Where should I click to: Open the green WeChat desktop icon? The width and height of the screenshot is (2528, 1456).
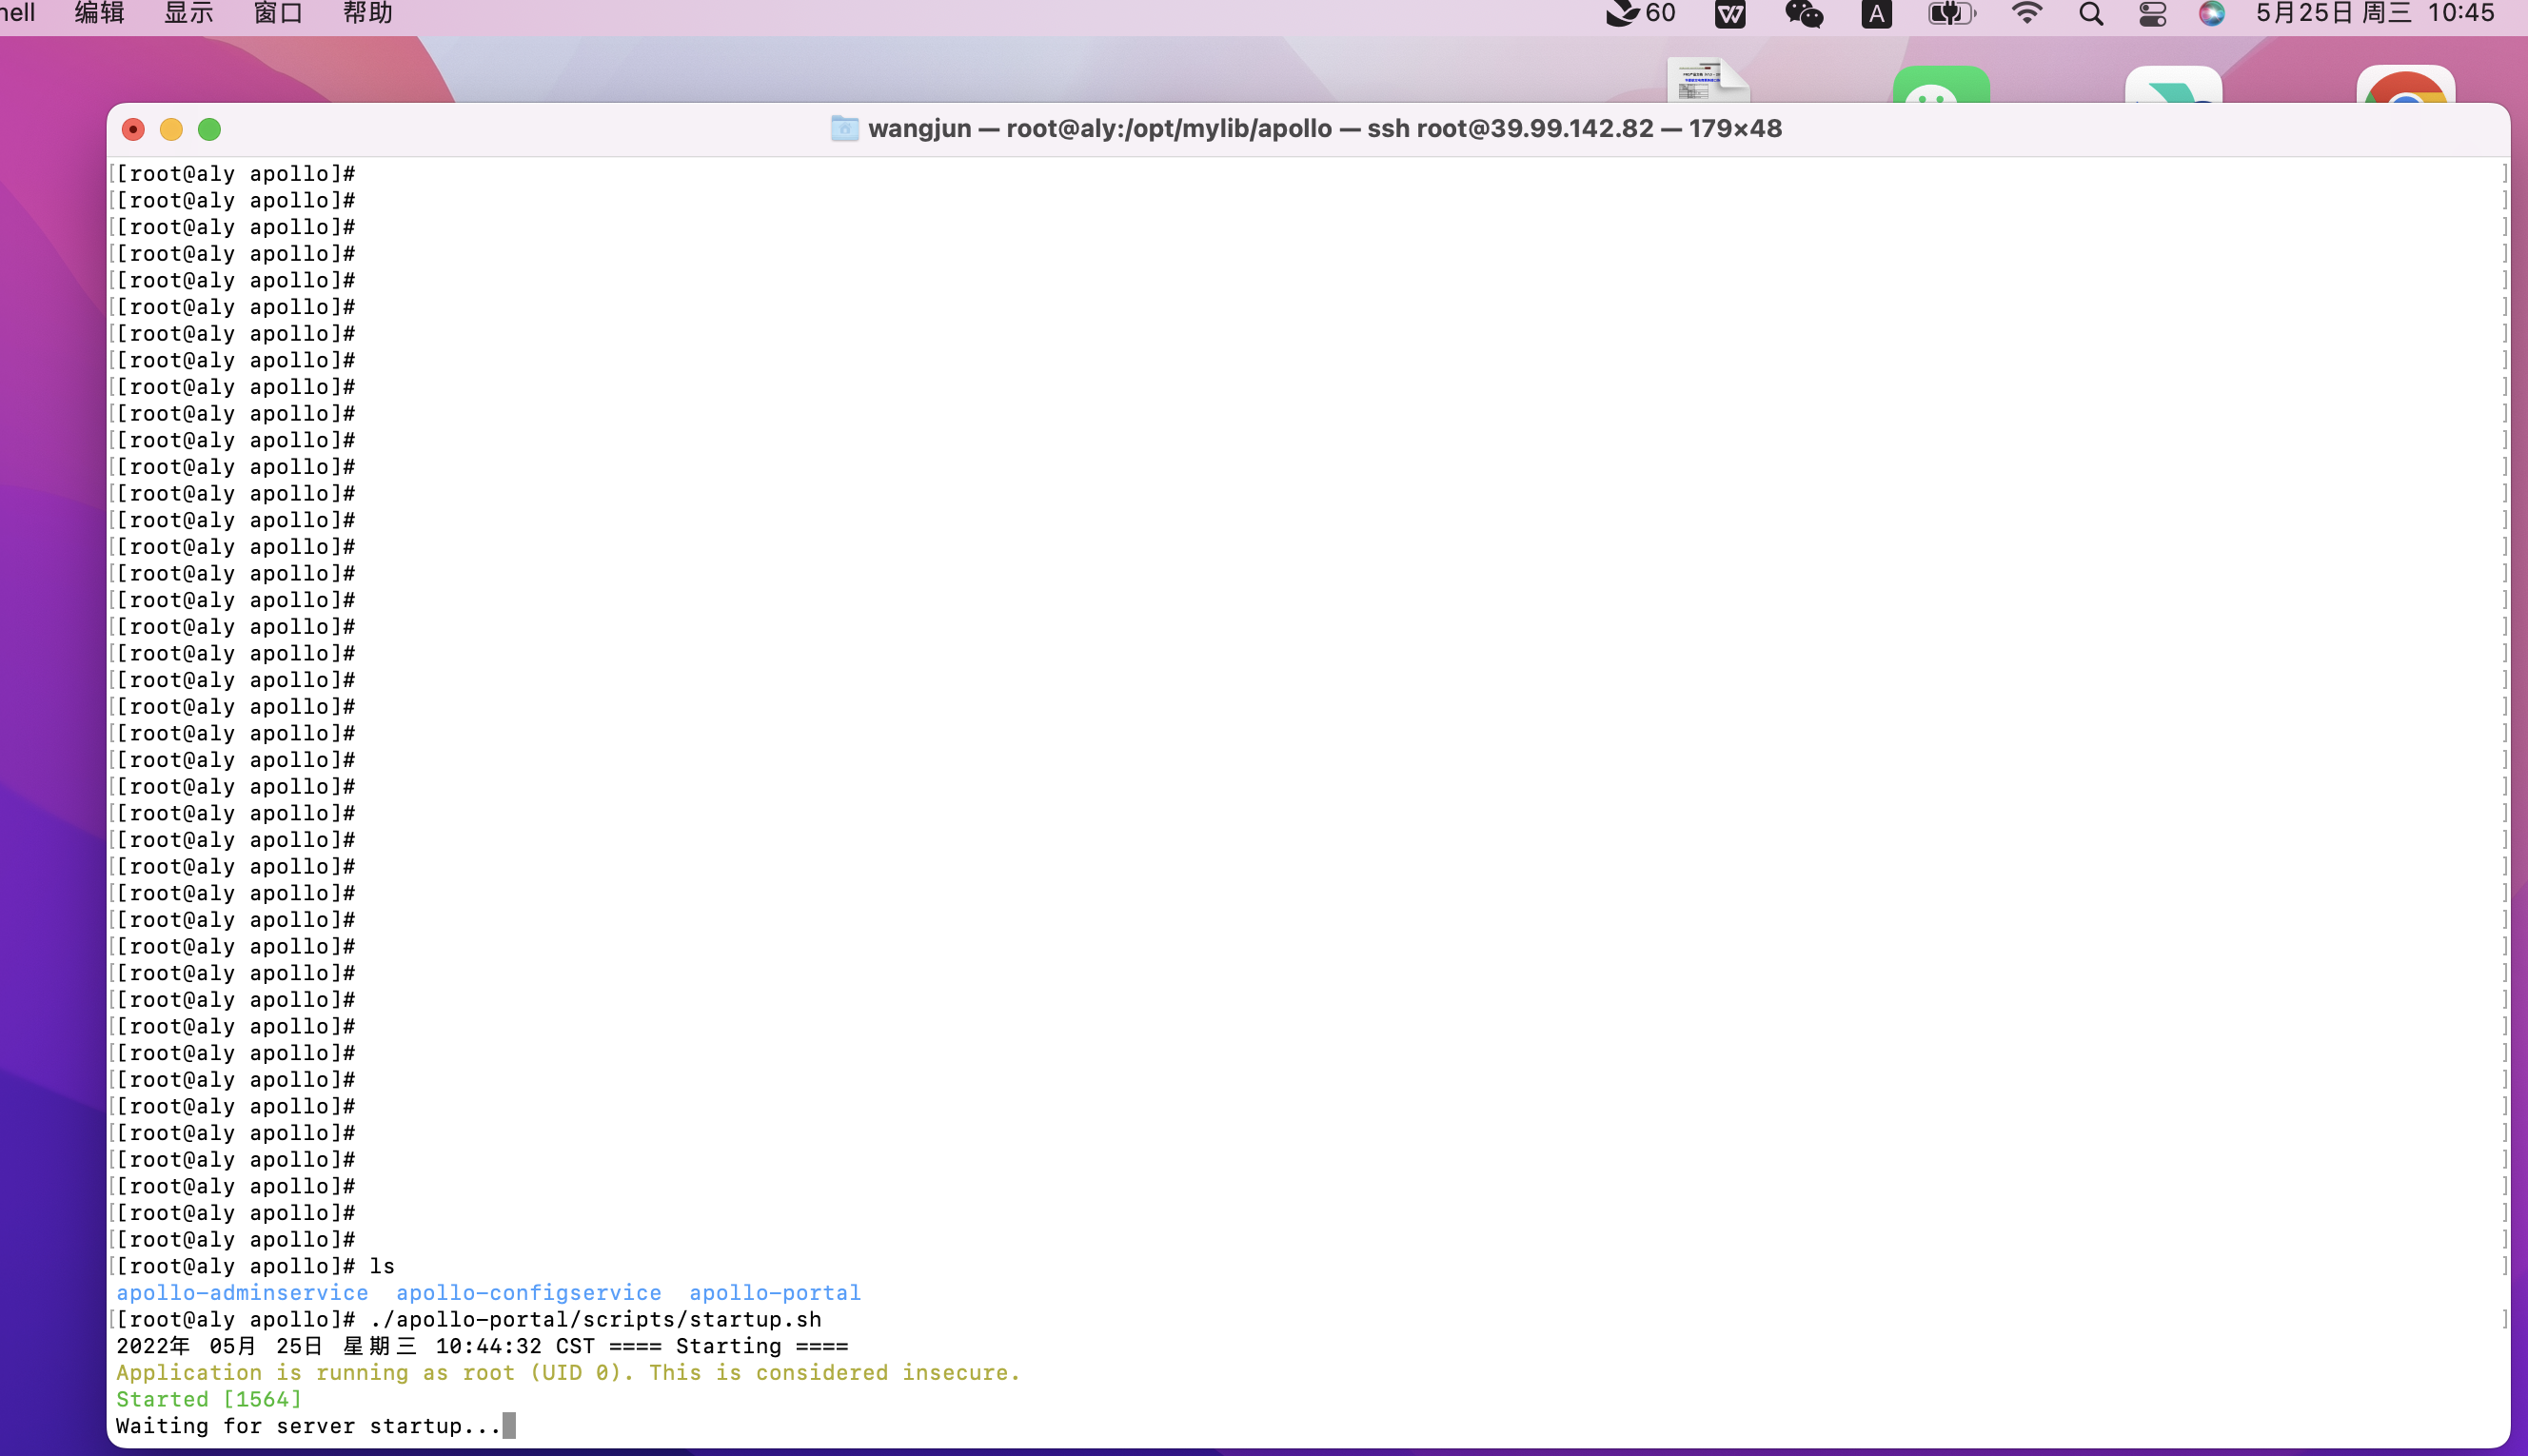tap(1940, 86)
